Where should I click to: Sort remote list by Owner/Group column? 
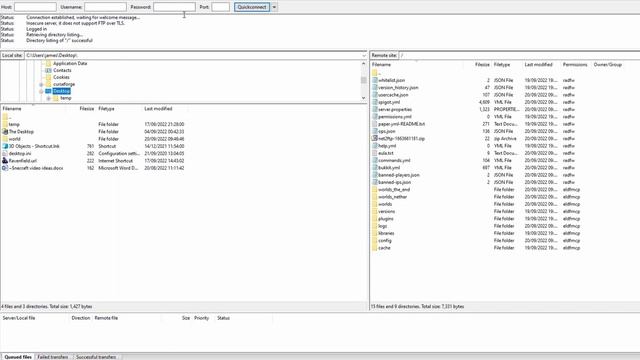click(608, 65)
